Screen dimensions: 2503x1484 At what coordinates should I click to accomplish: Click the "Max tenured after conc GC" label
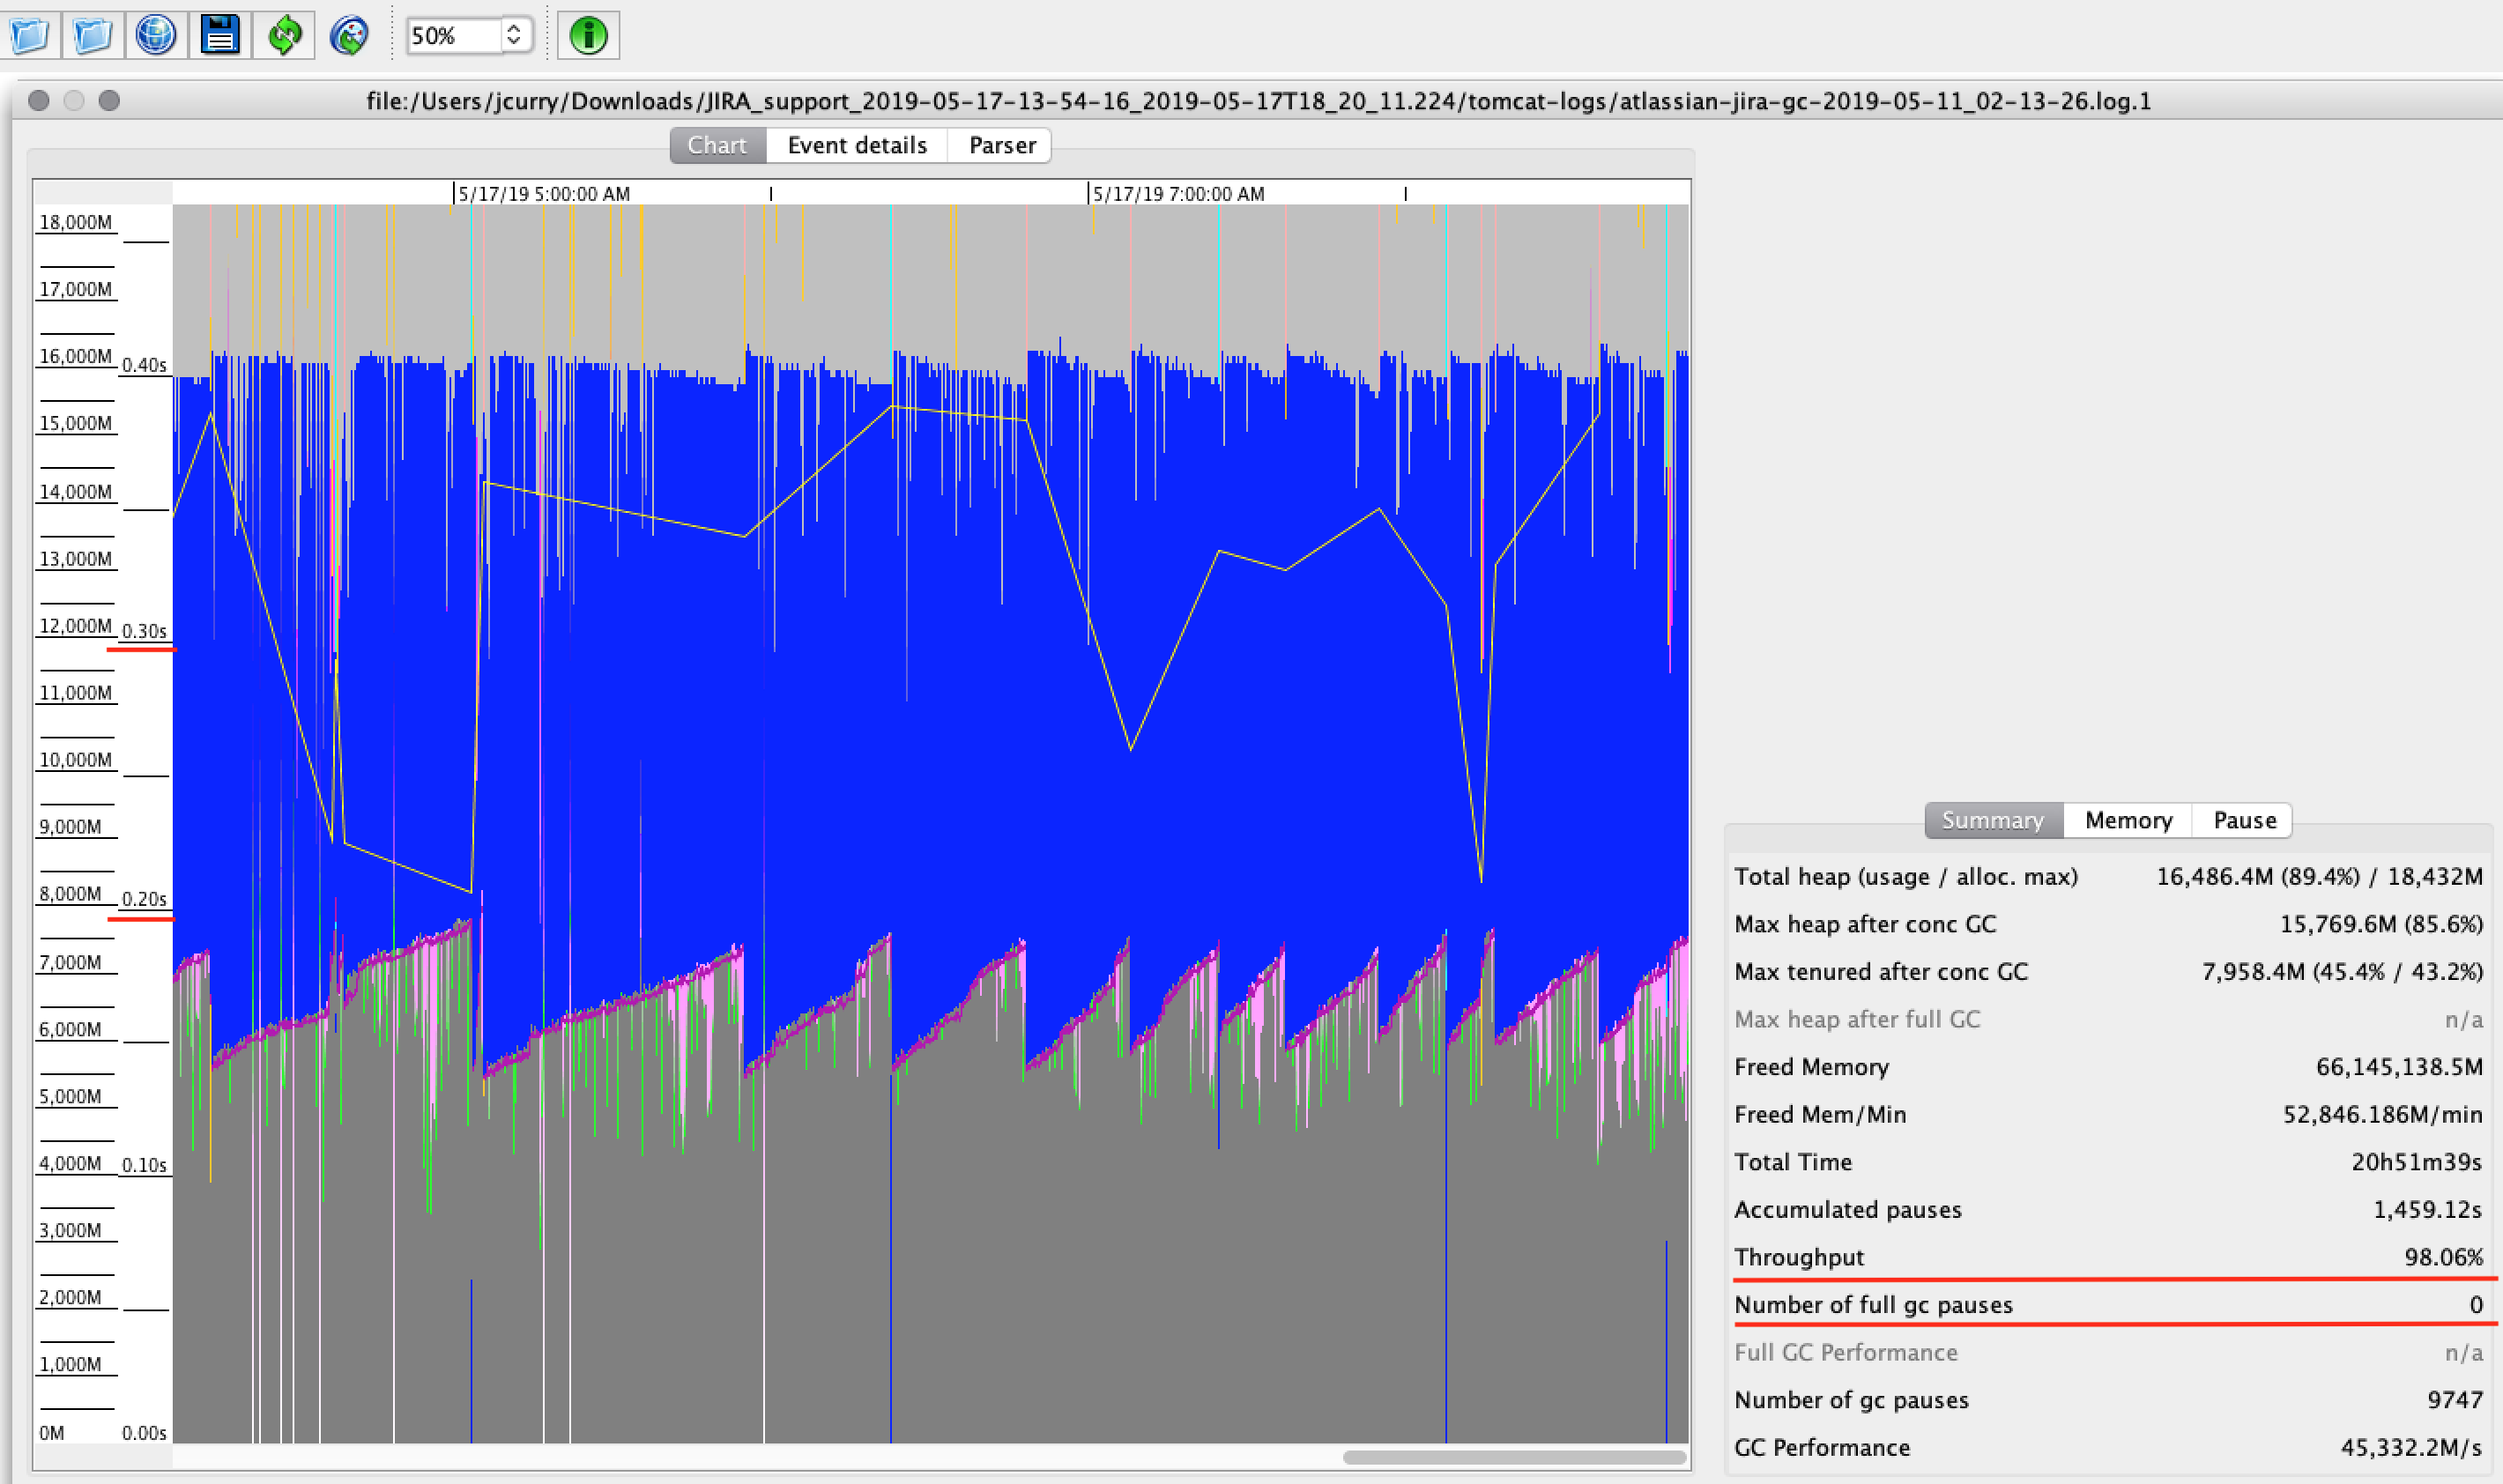(1880, 971)
